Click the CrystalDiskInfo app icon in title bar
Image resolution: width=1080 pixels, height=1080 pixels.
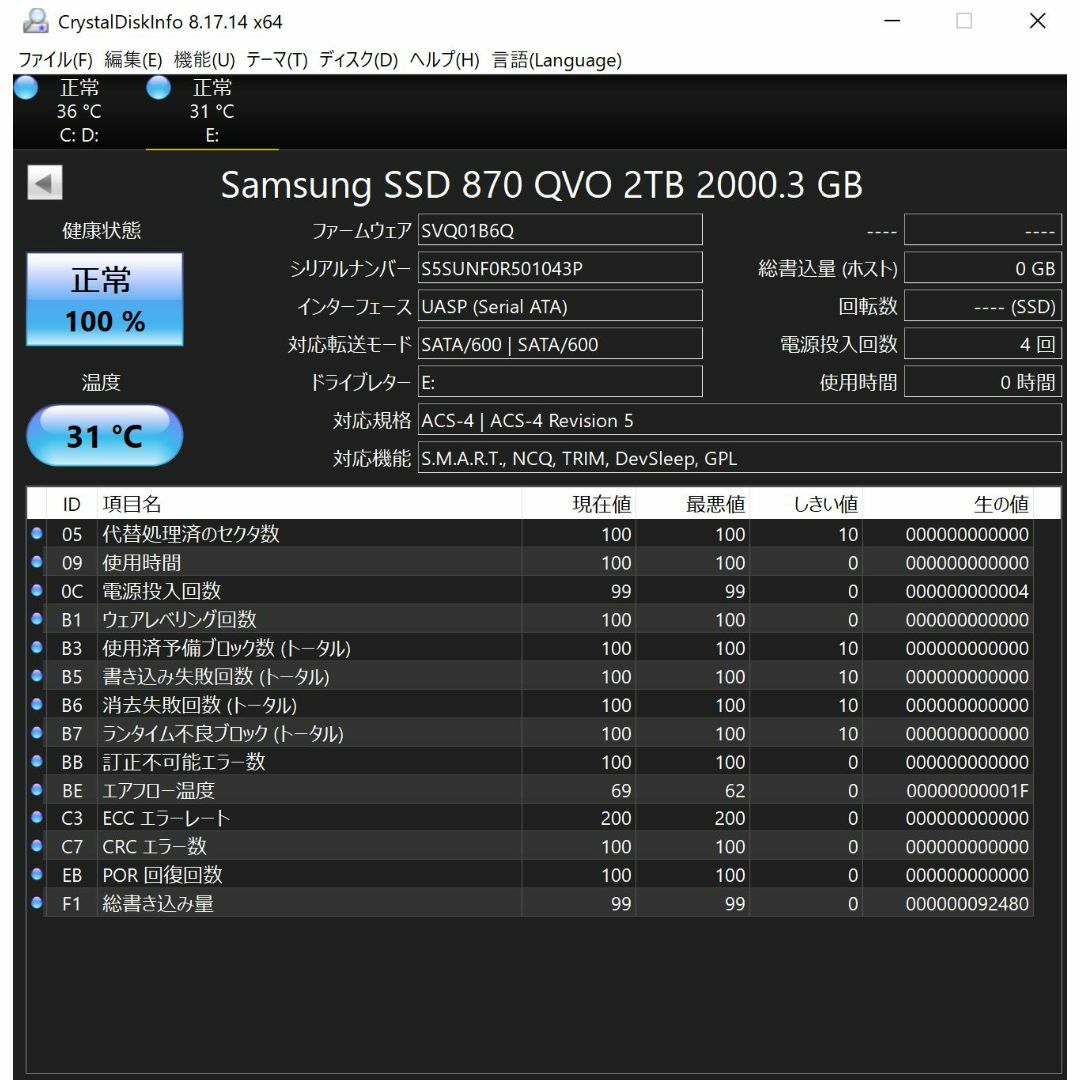point(35,21)
